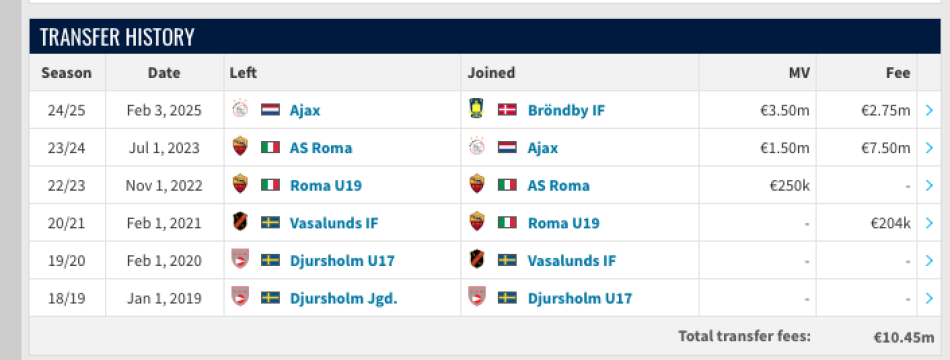Follow the Vasalunds IF link in the 19/20 Joined column
The width and height of the screenshot is (950, 360).
pos(571,261)
